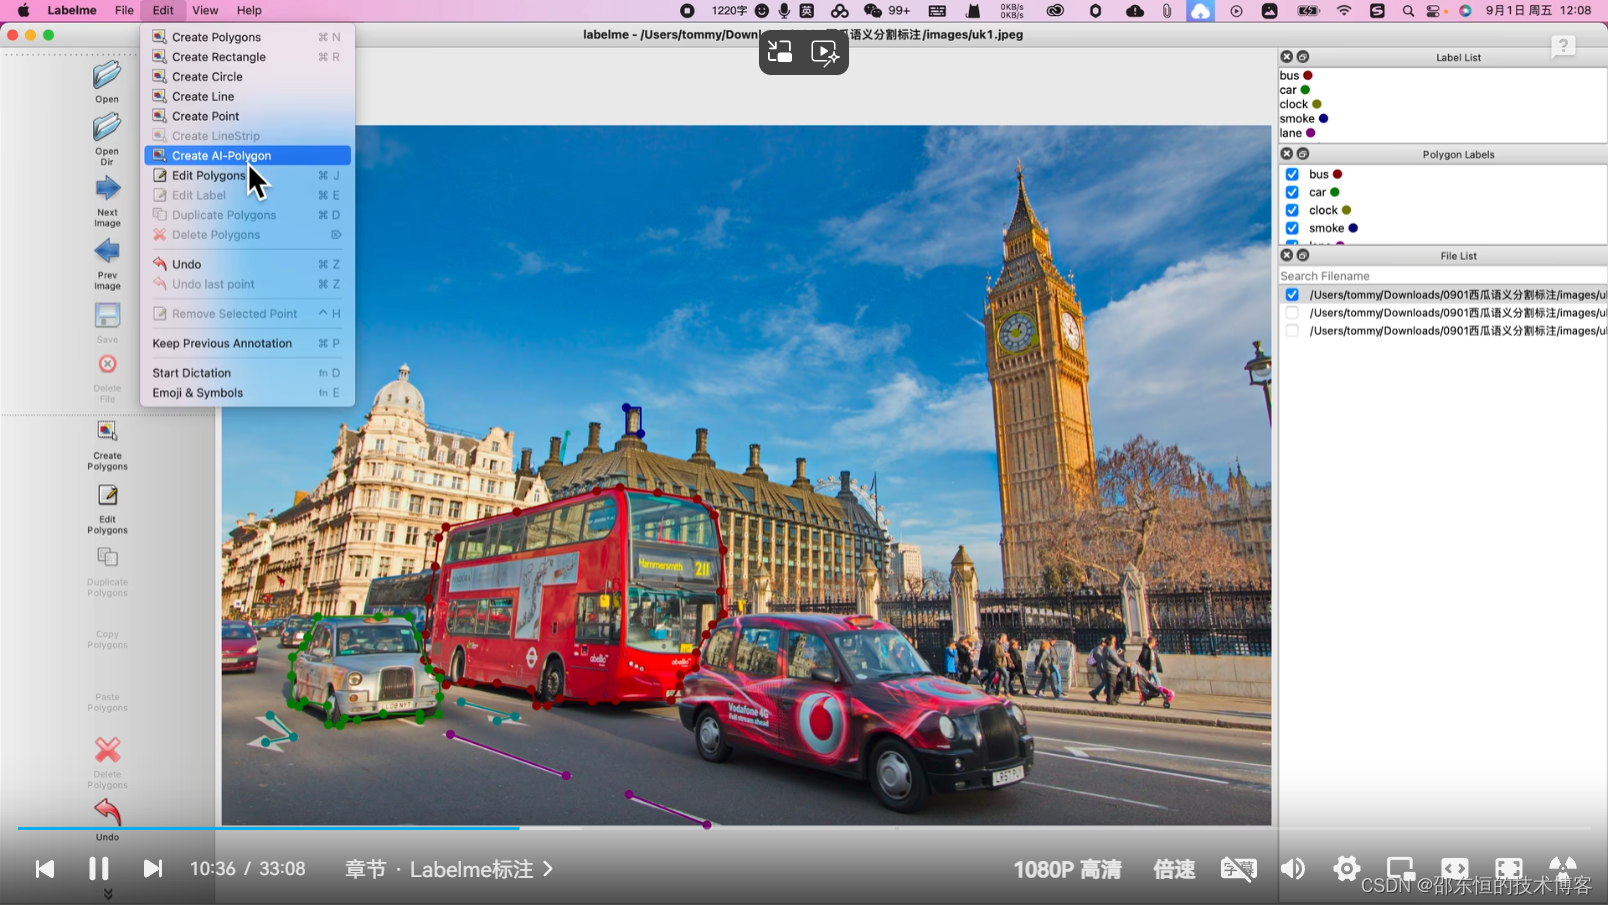Uncheck the car polygon label checkbox
The width and height of the screenshot is (1608, 905).
tap(1292, 192)
